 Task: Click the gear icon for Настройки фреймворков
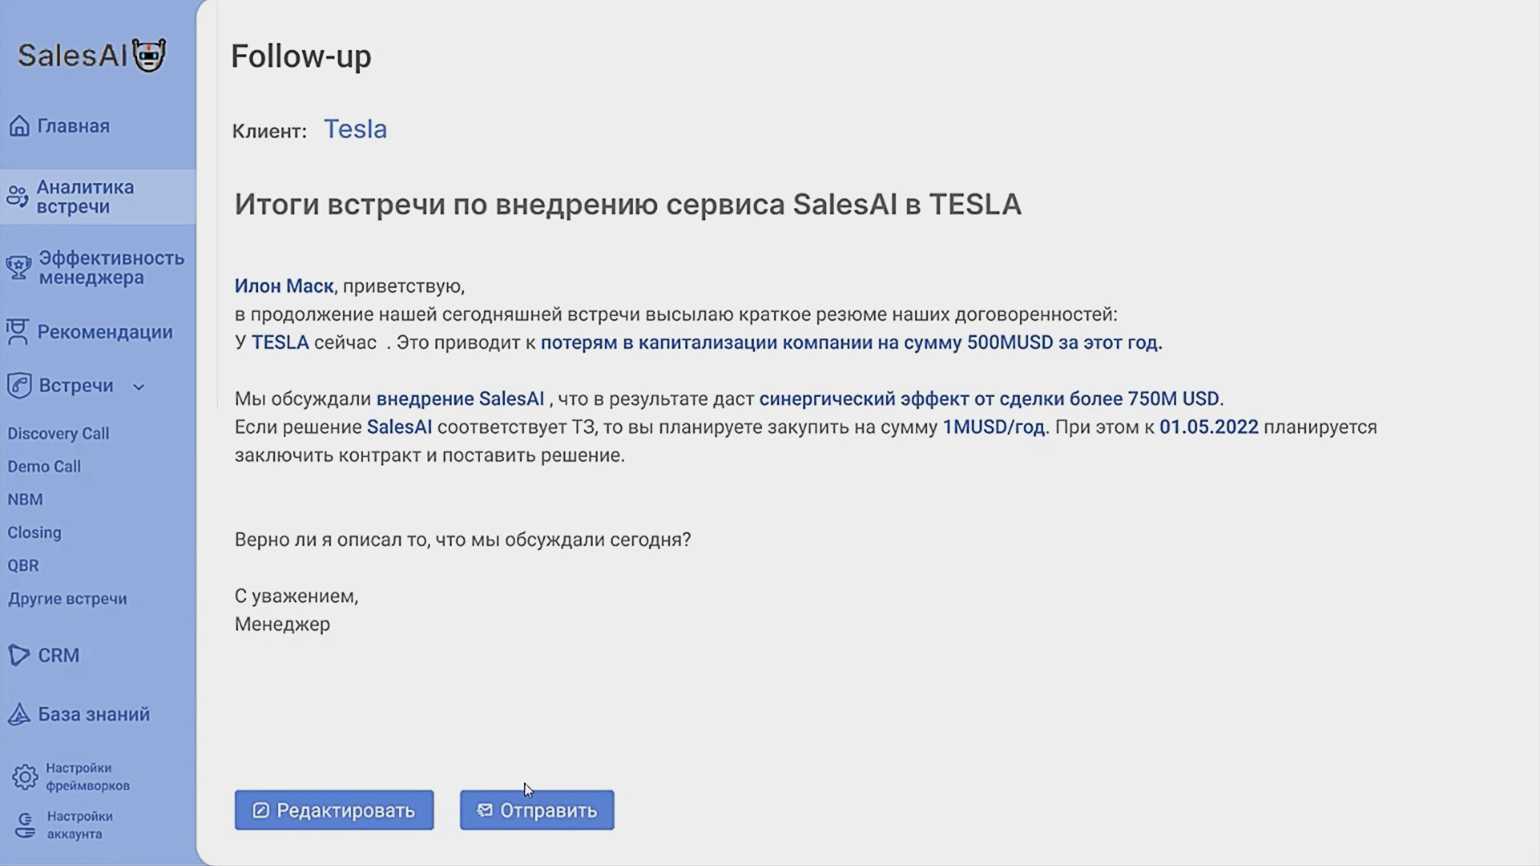click(25, 777)
